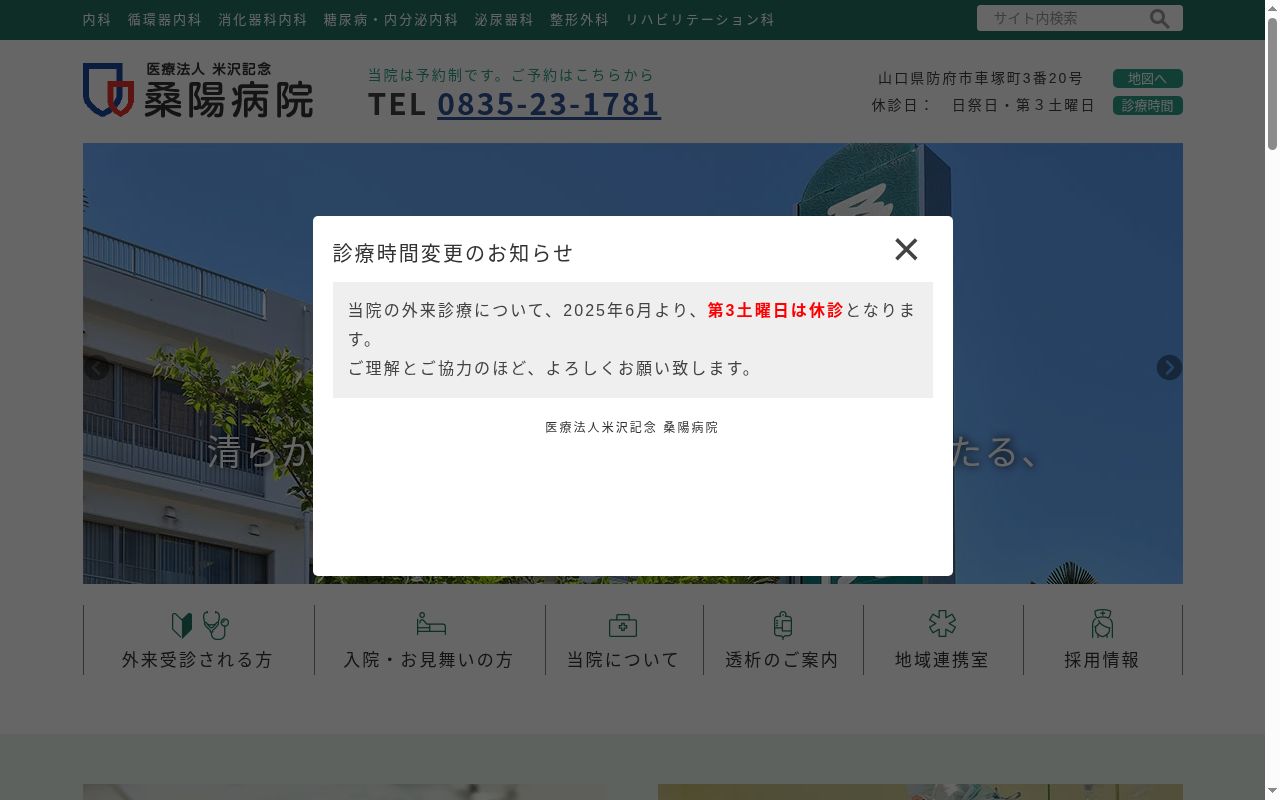Open the 消化器科内科 department link
Viewport: 1280px width, 800px height.
pos(263,19)
